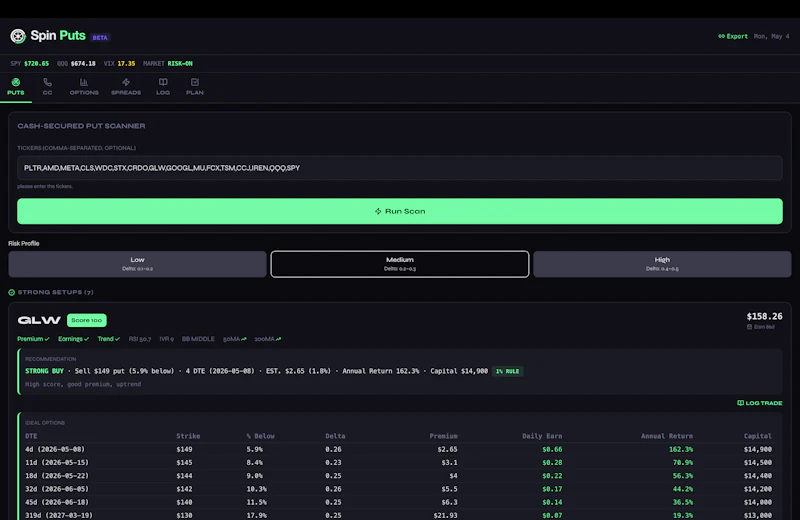Screen dimensions: 800x520
Task: Click the Premium column header
Action: point(443,436)
